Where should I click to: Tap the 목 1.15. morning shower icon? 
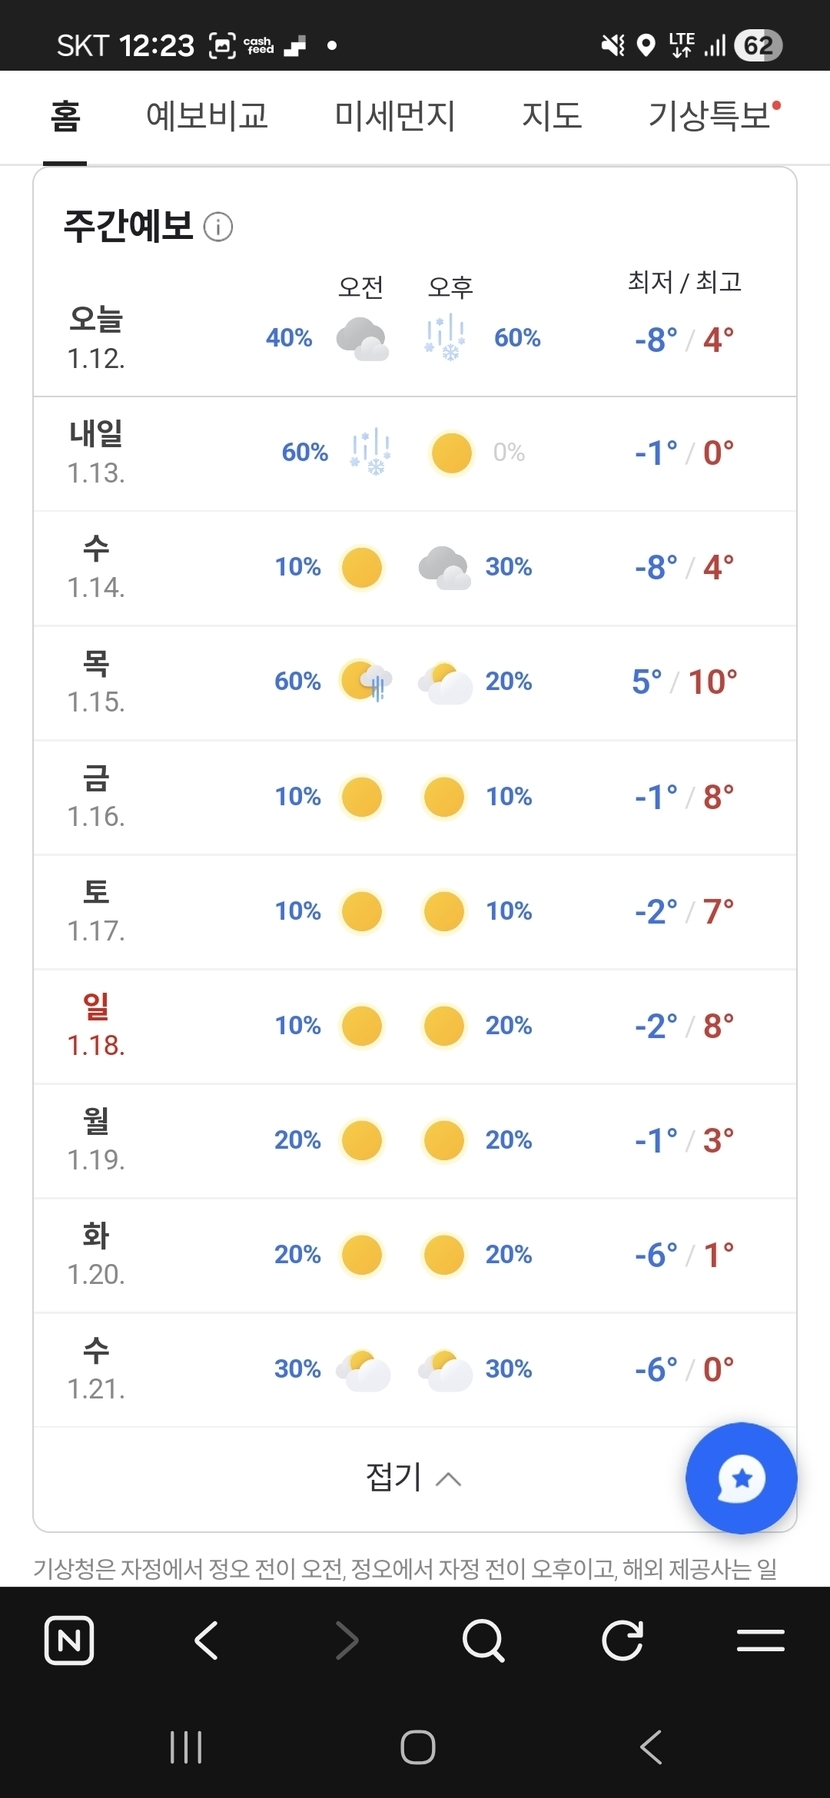[x=364, y=682]
